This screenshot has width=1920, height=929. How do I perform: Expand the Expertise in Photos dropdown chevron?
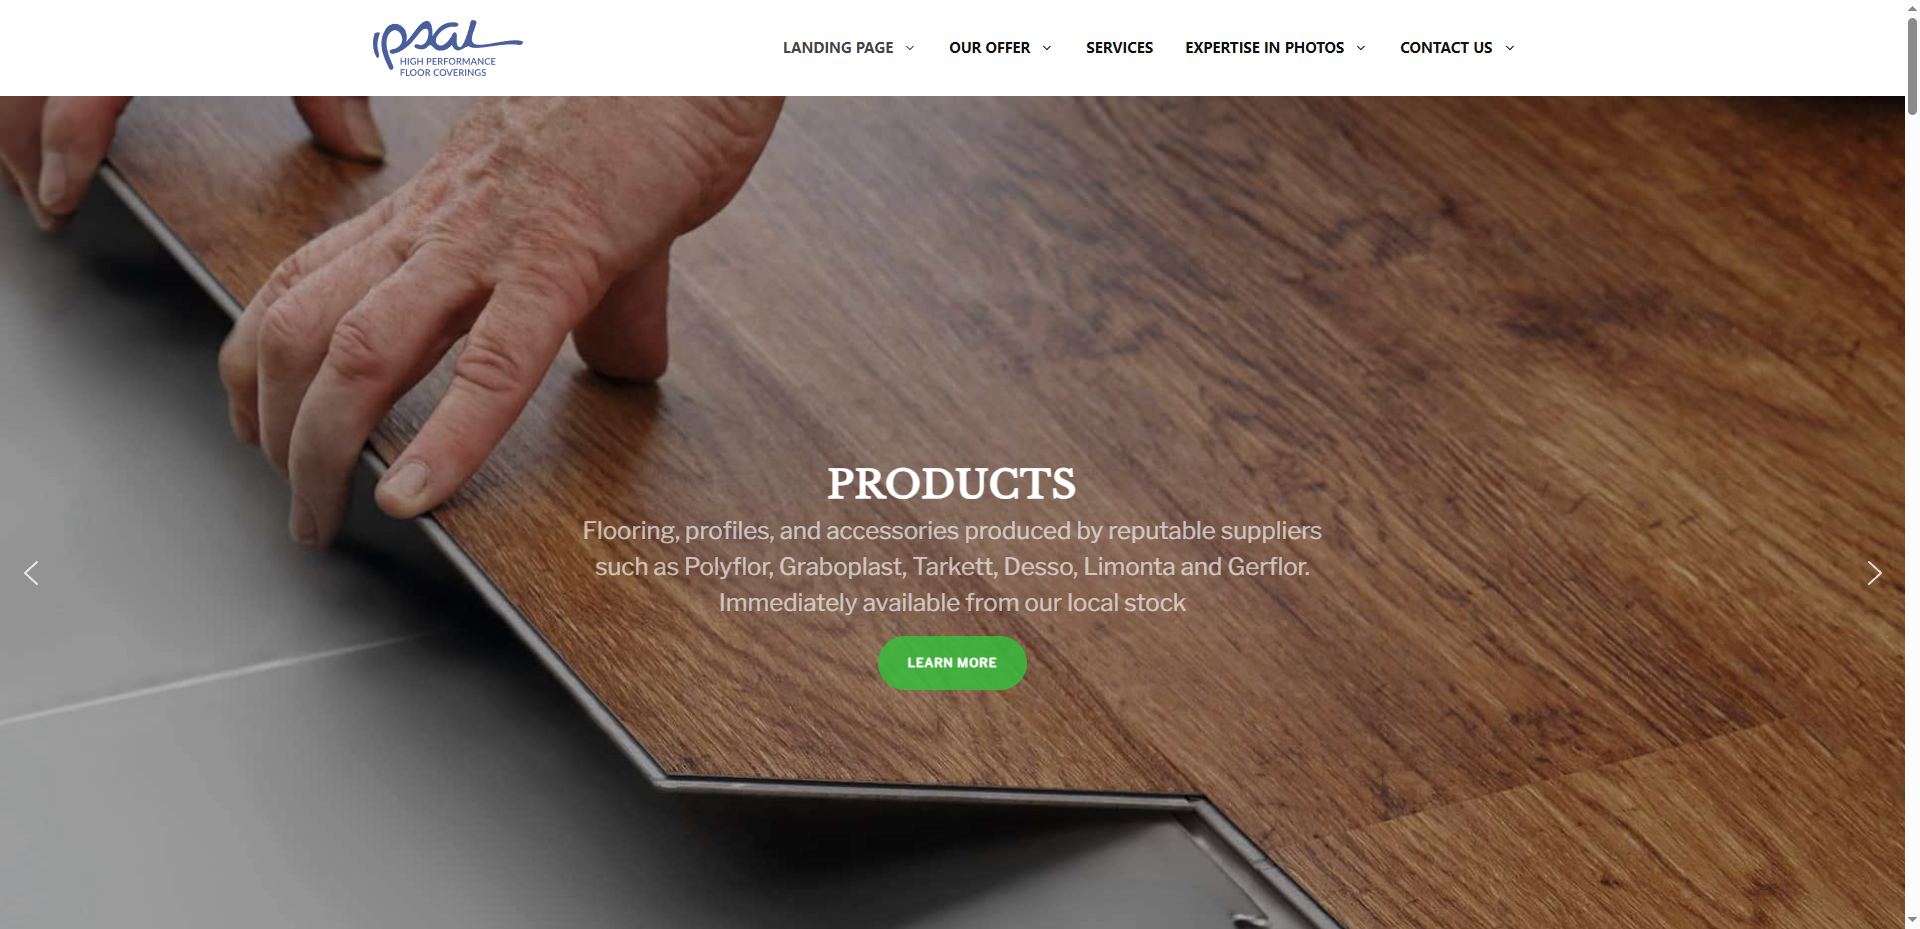[1361, 48]
